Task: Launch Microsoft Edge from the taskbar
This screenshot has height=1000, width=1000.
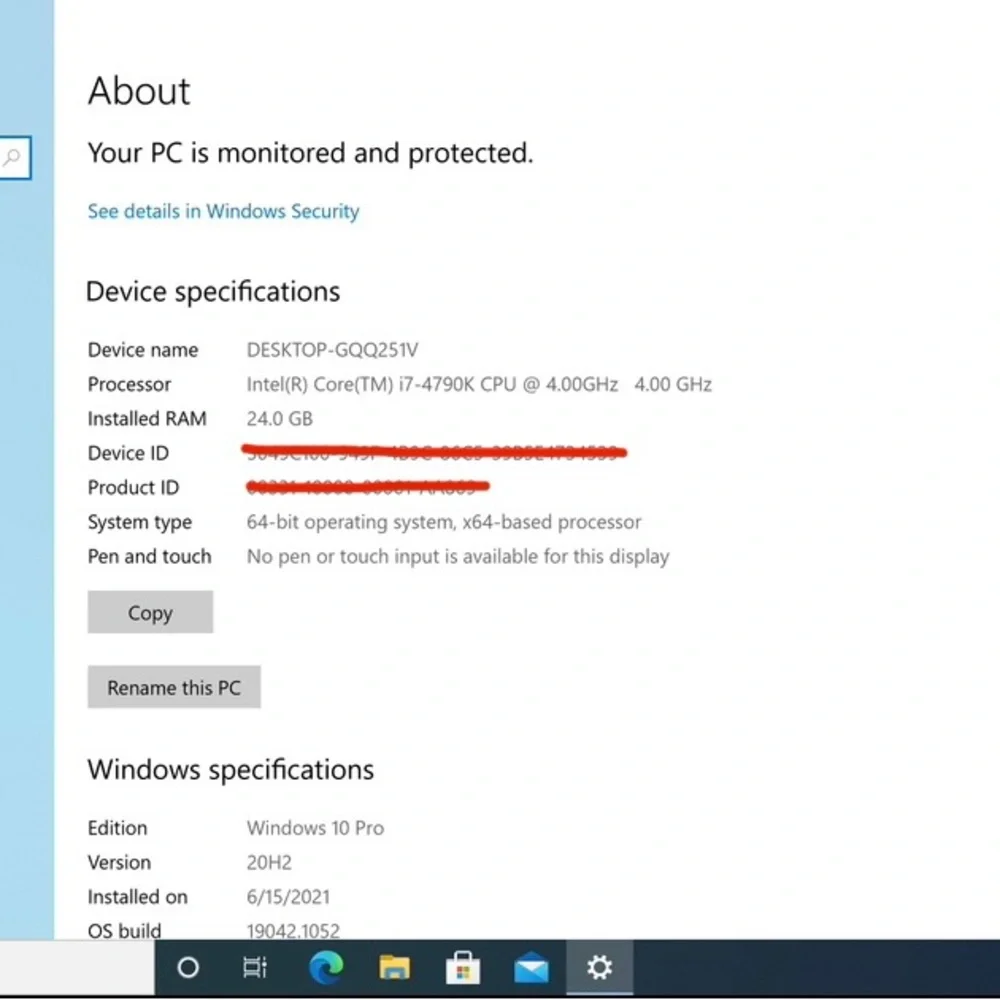Action: coord(326,967)
